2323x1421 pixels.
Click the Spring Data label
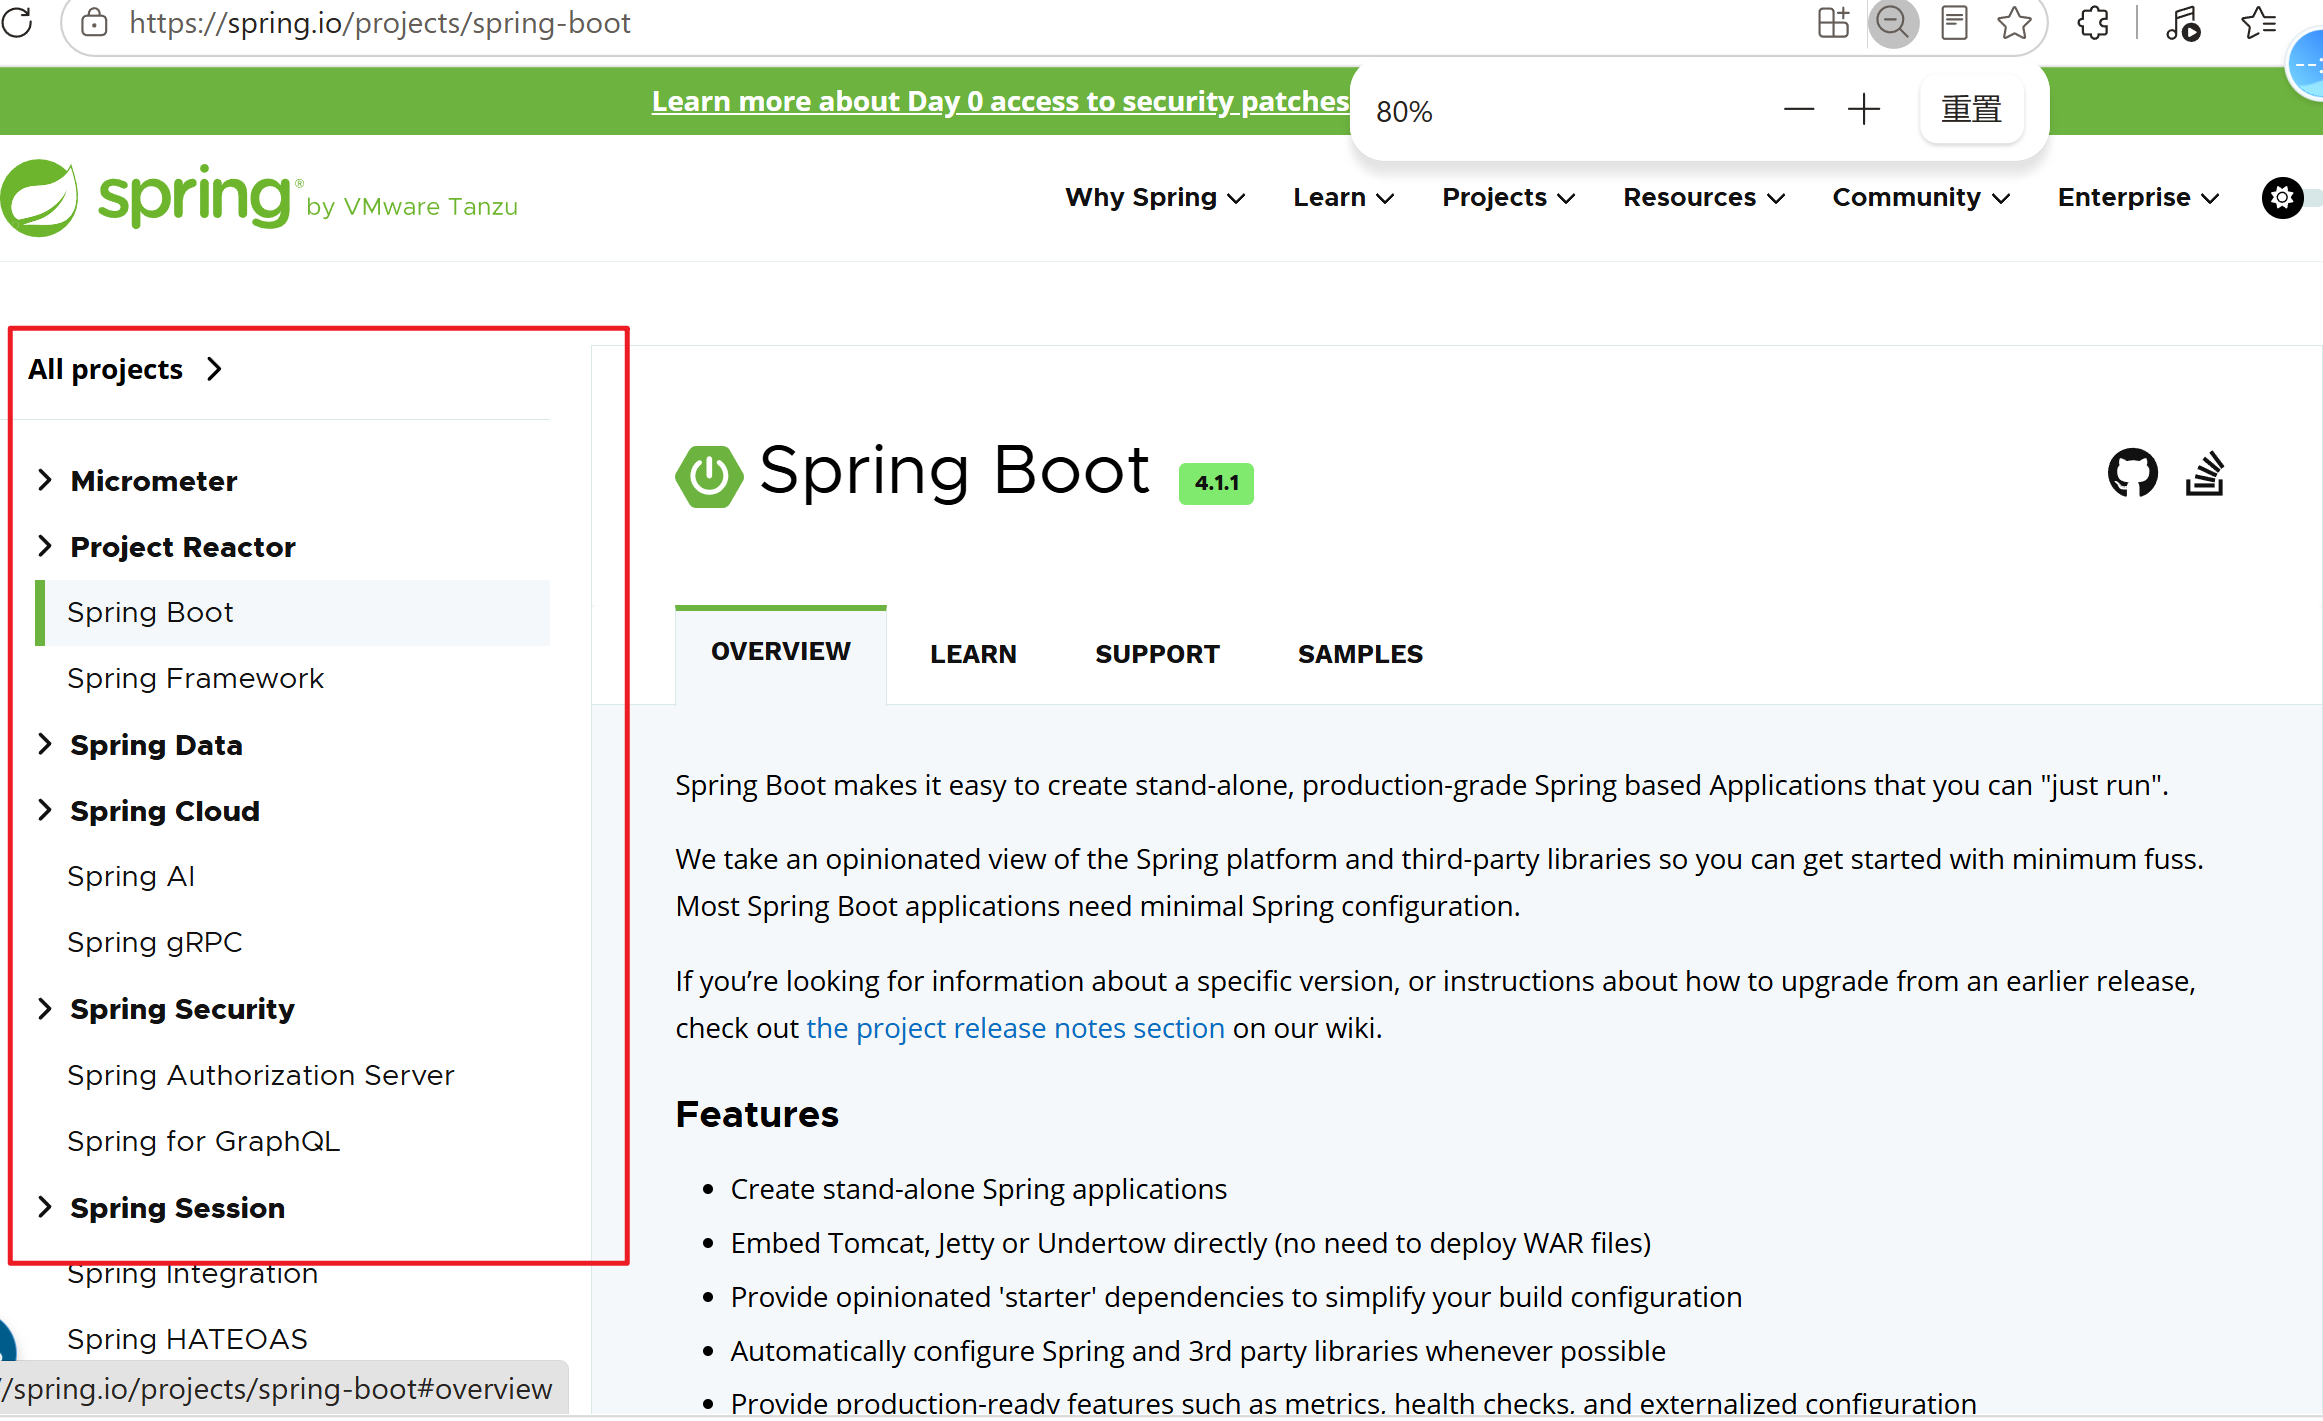click(x=156, y=745)
